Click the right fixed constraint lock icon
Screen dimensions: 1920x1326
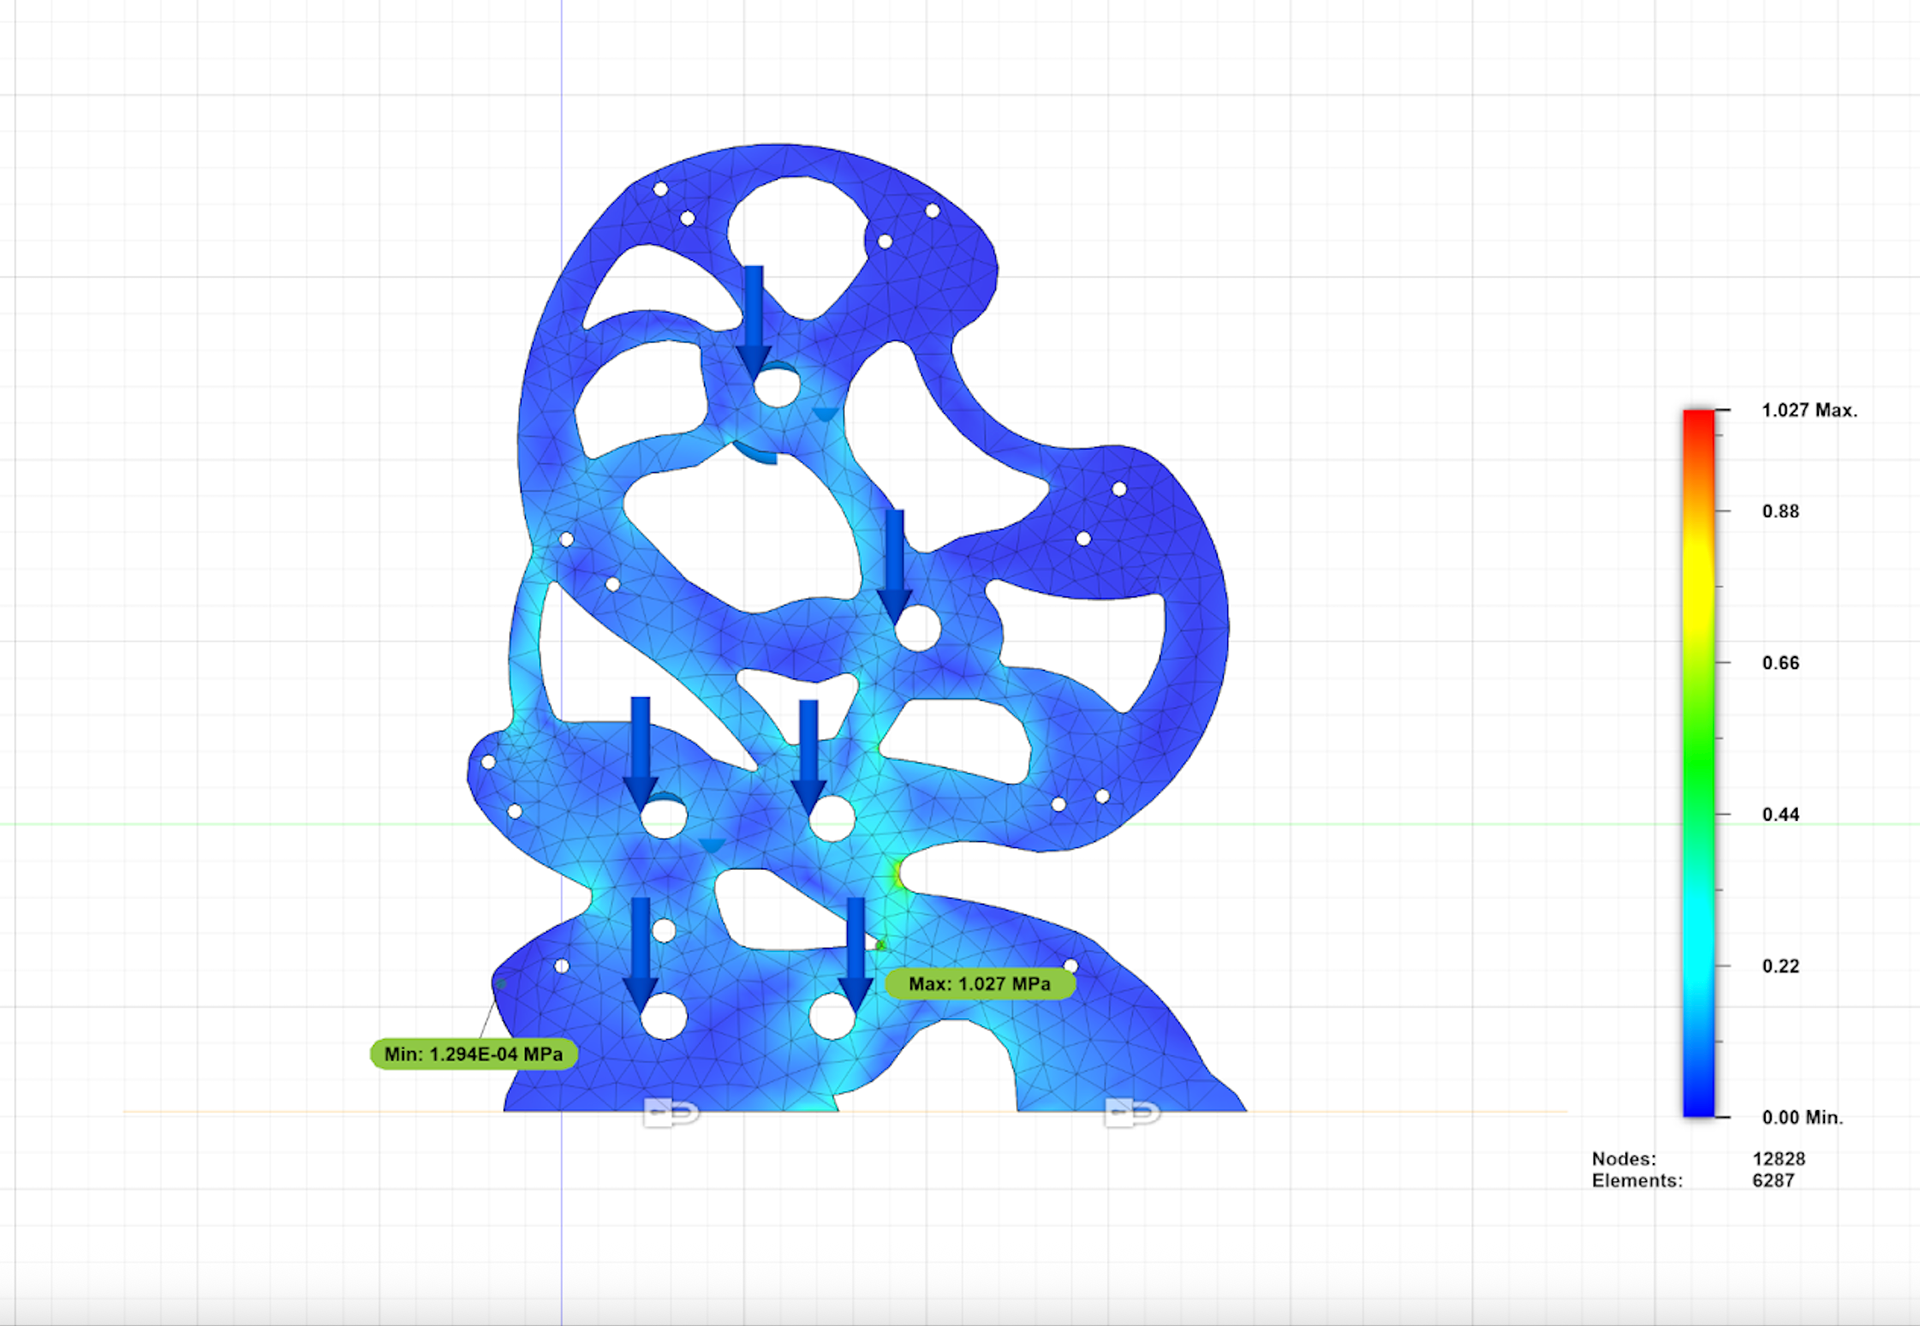click(1131, 1112)
